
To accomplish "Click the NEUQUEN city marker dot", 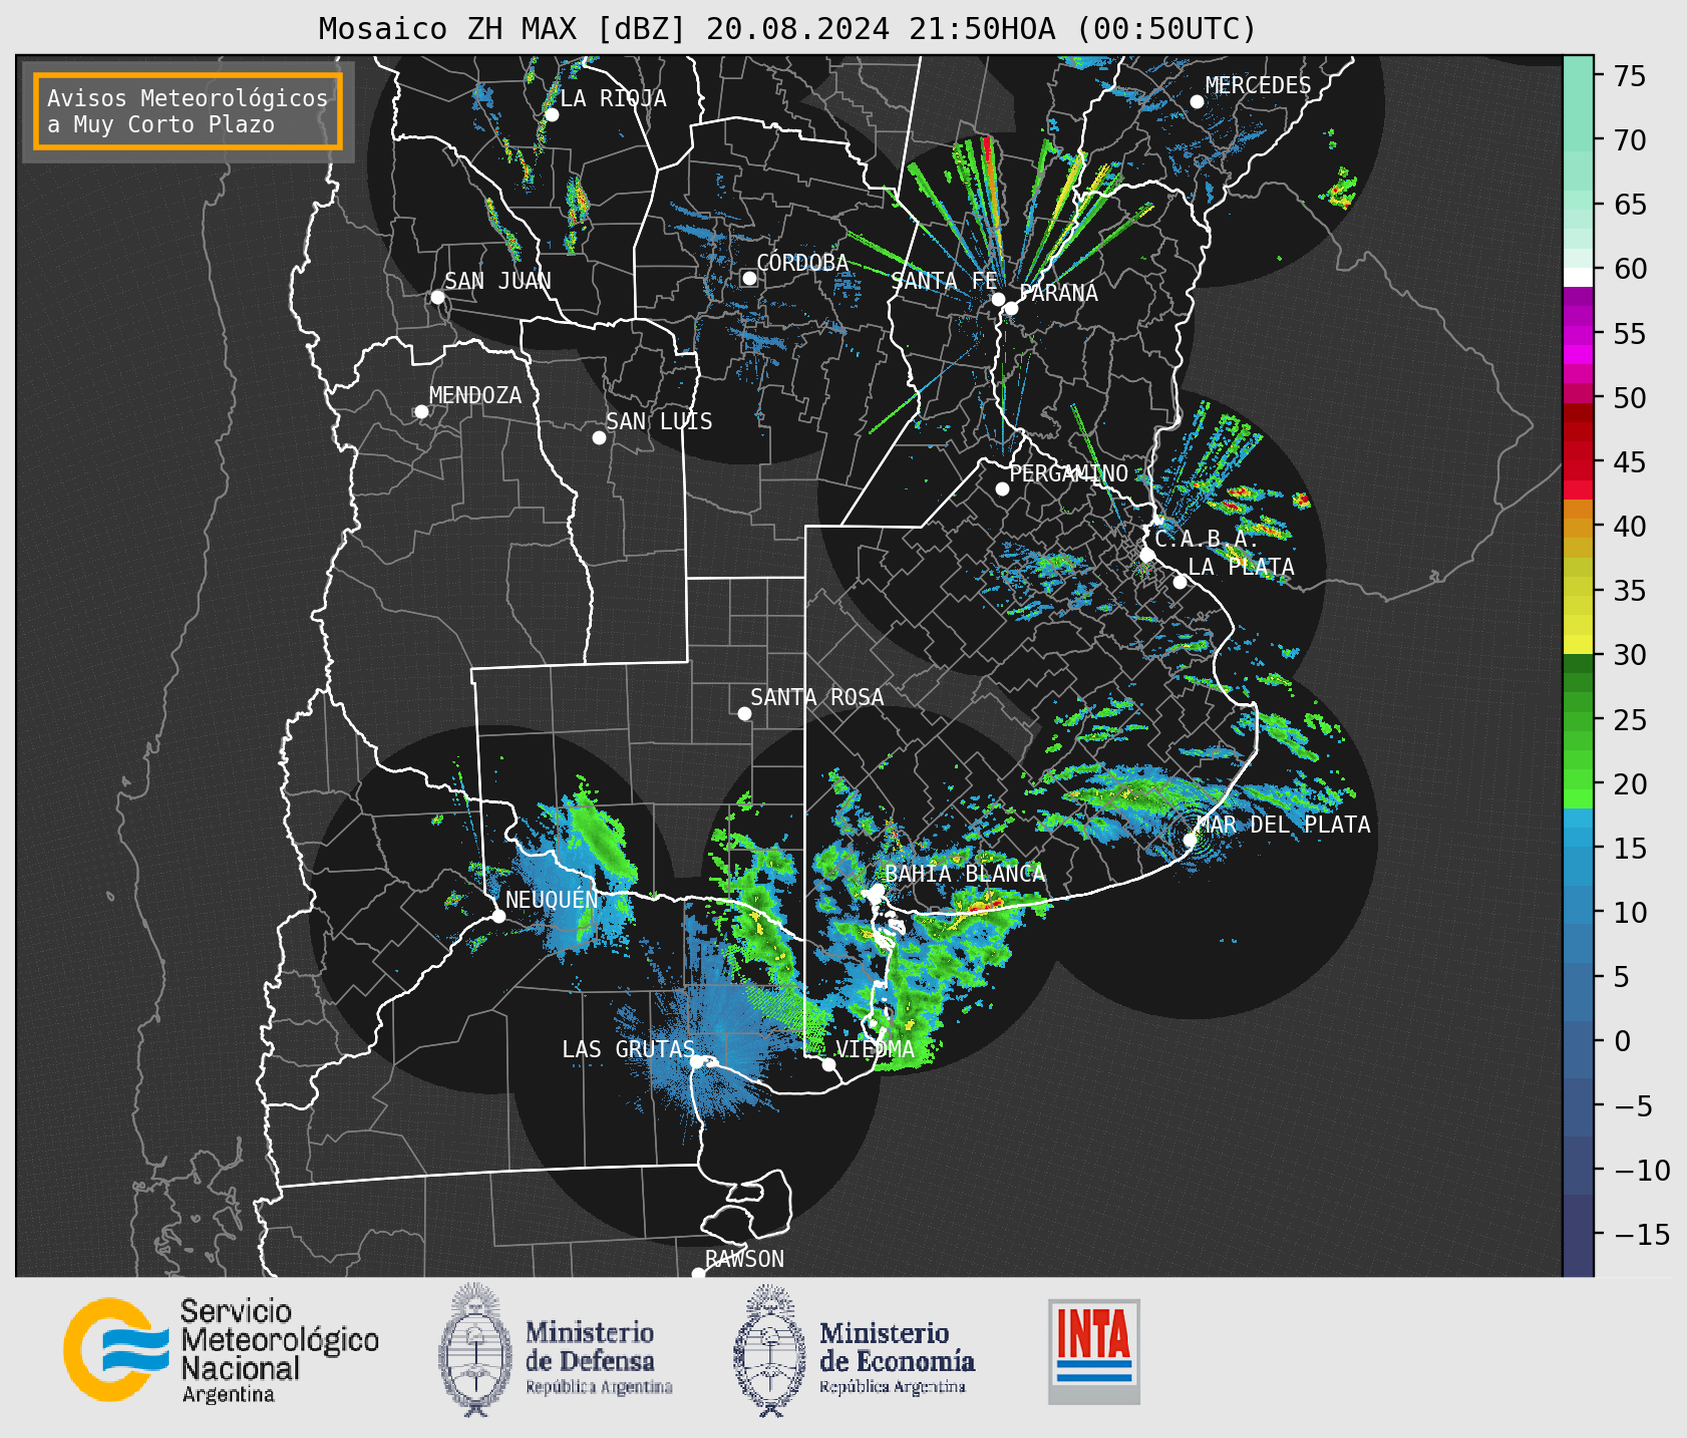I will 498,916.
